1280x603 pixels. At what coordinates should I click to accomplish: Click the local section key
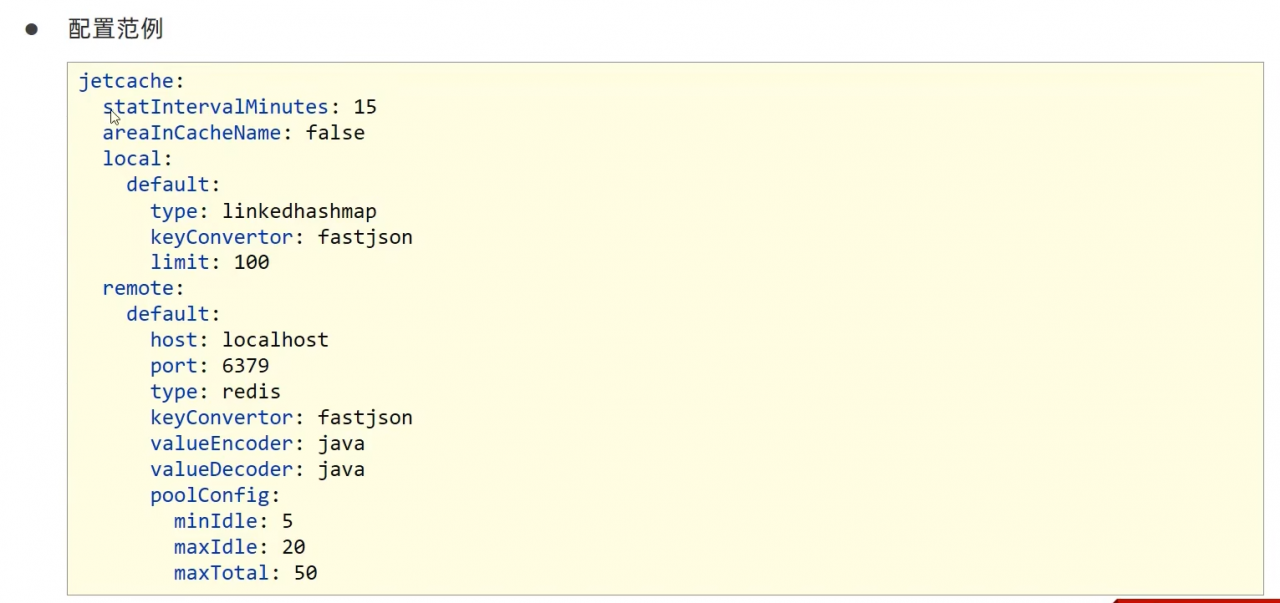click(x=132, y=159)
